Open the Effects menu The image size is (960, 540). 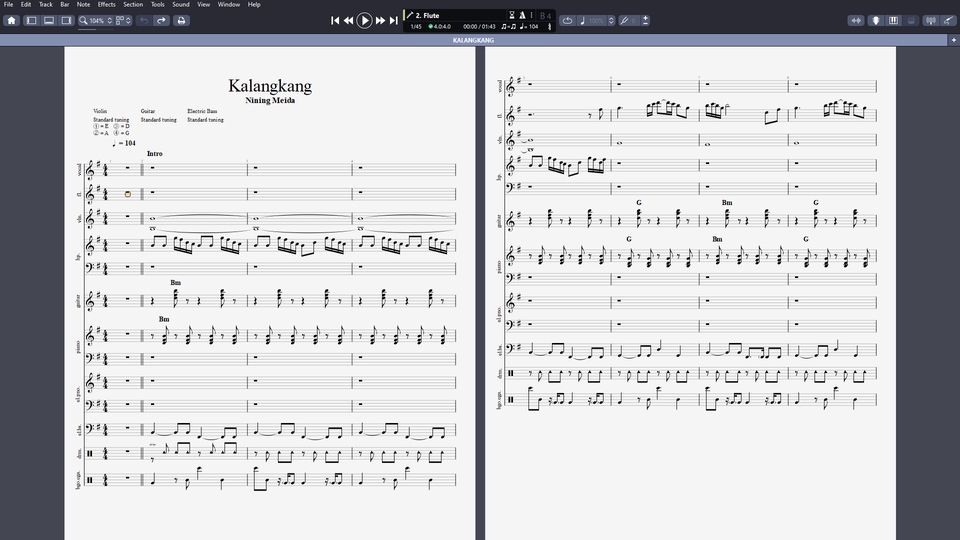107,4
